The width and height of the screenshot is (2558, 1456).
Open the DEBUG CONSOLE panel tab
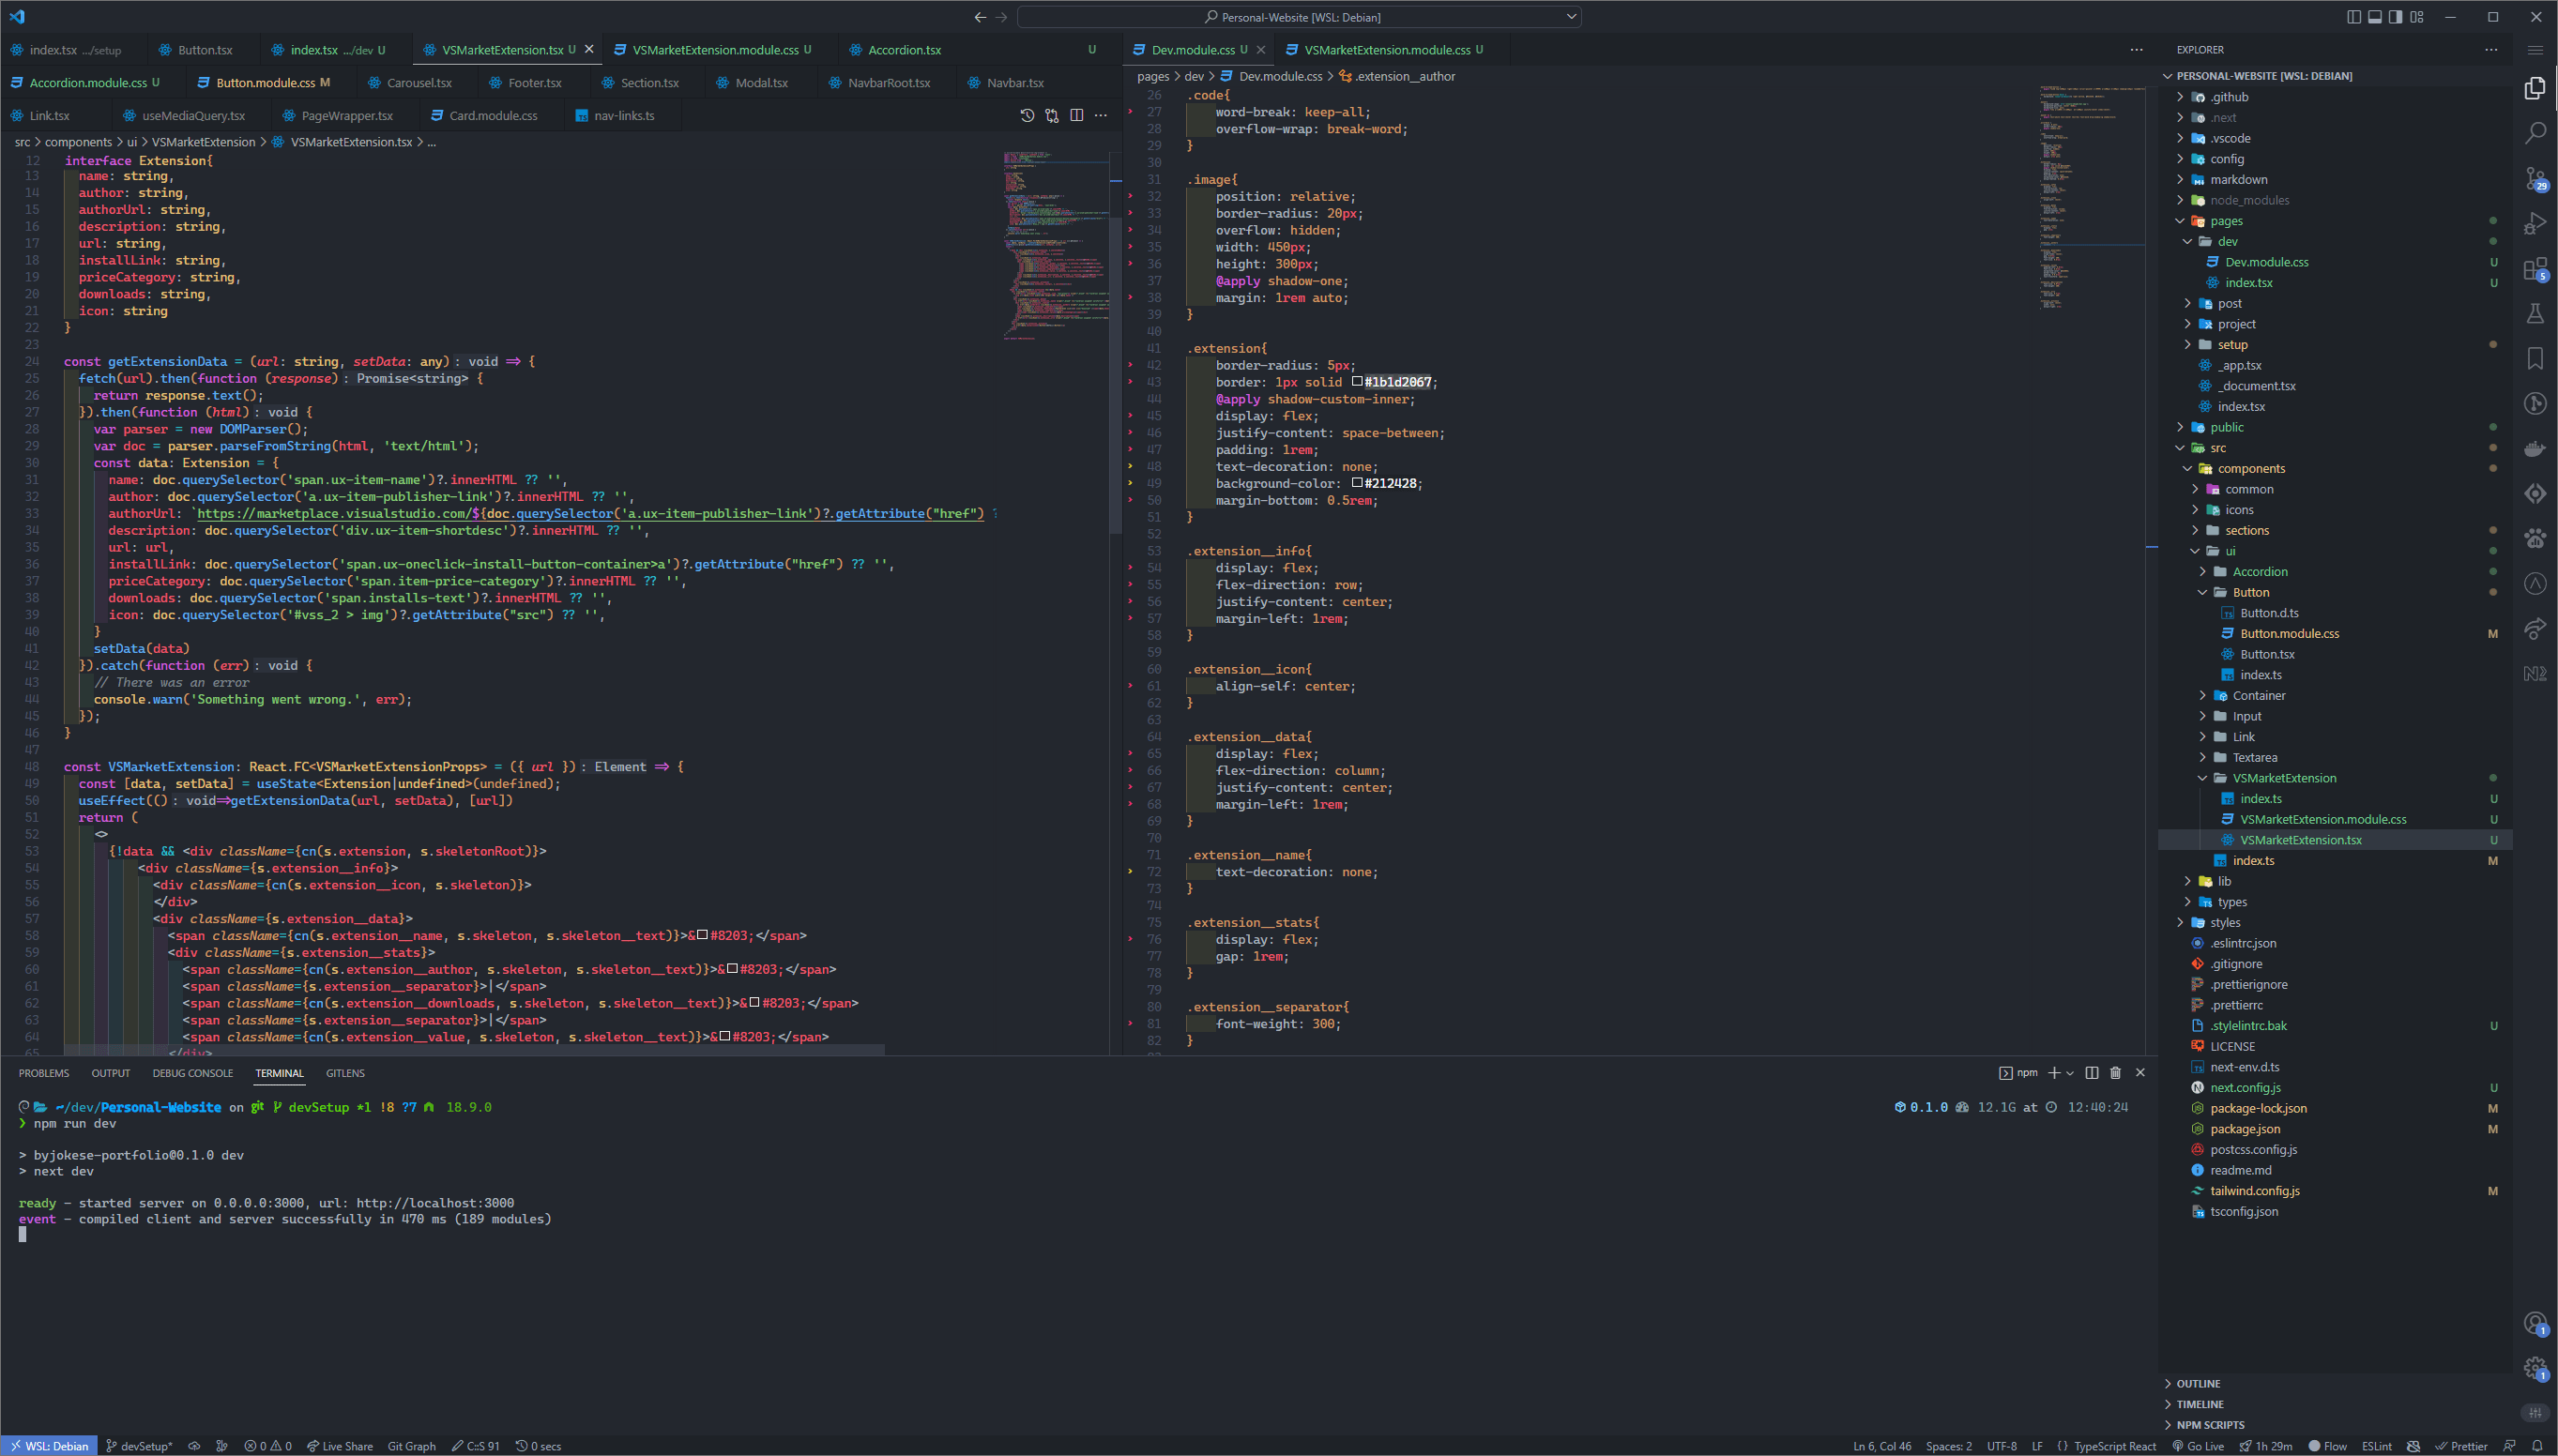(x=192, y=1072)
